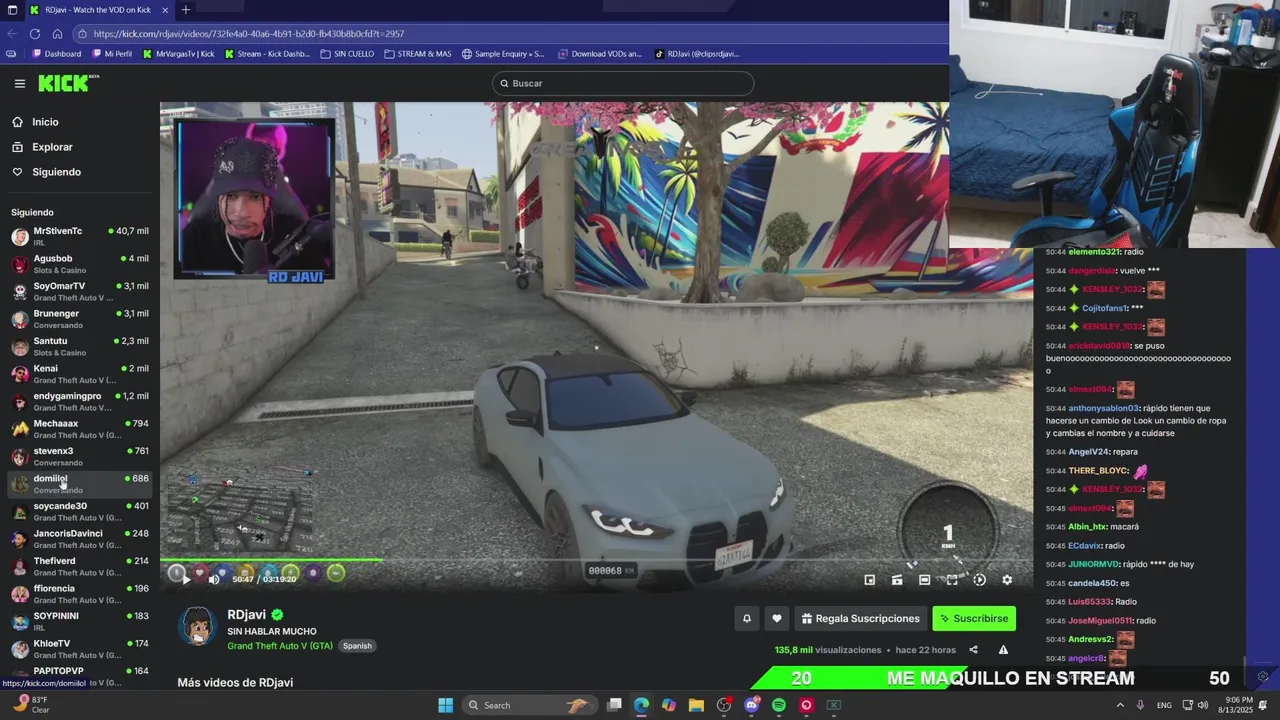Play the VOD with the play button

tap(184, 579)
